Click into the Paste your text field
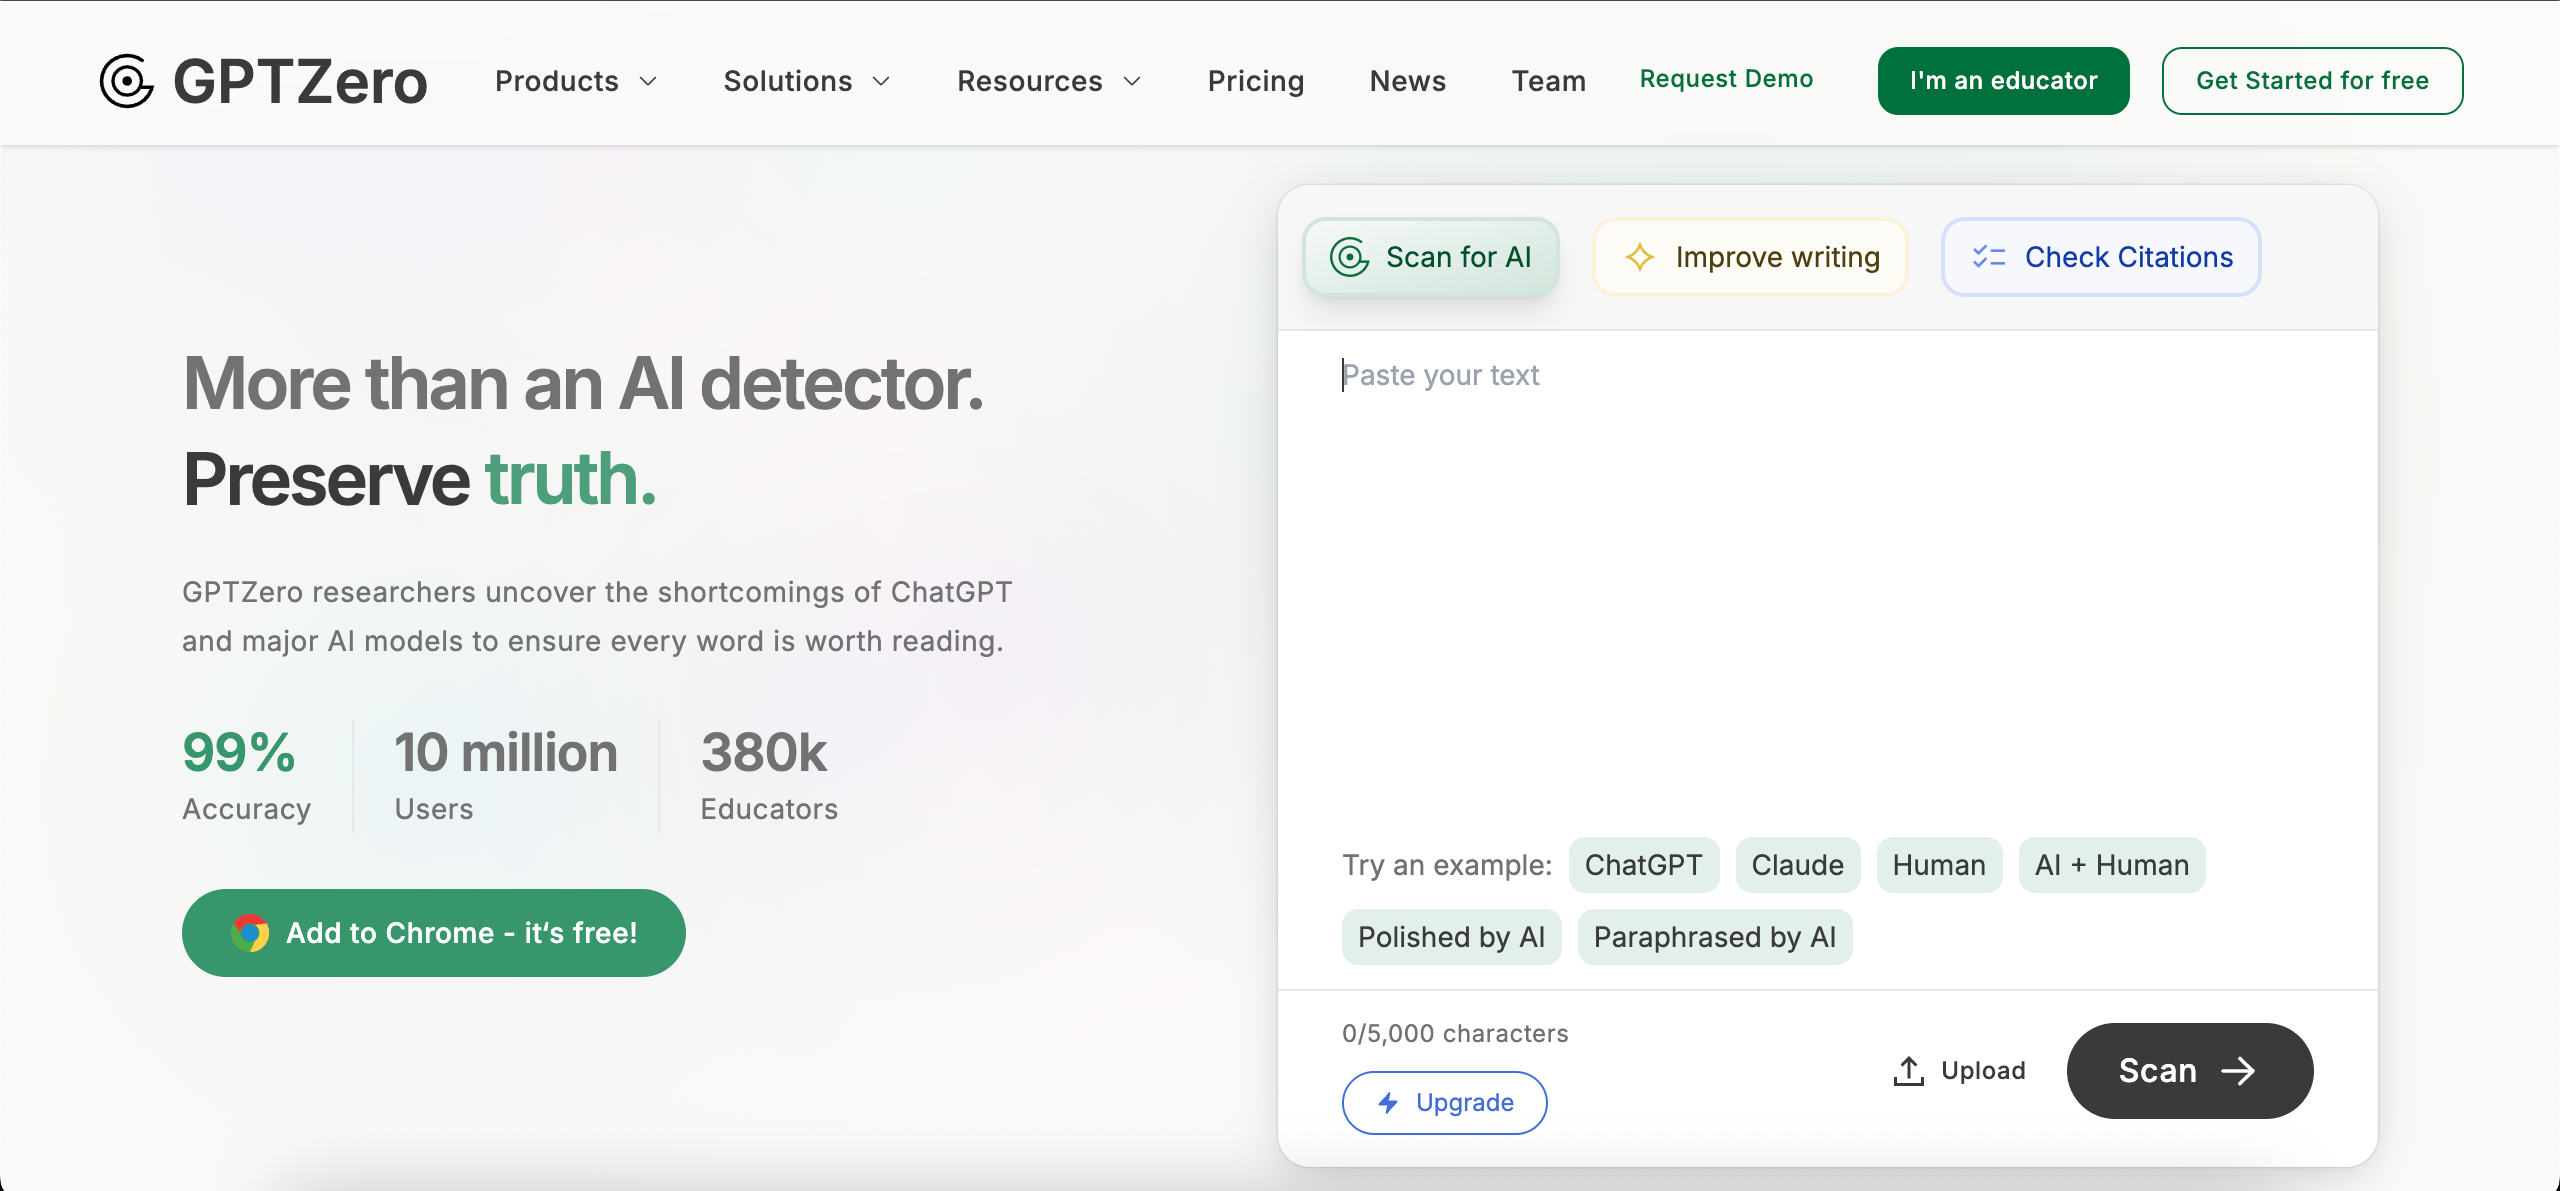This screenshot has width=2560, height=1191. coord(1827,580)
